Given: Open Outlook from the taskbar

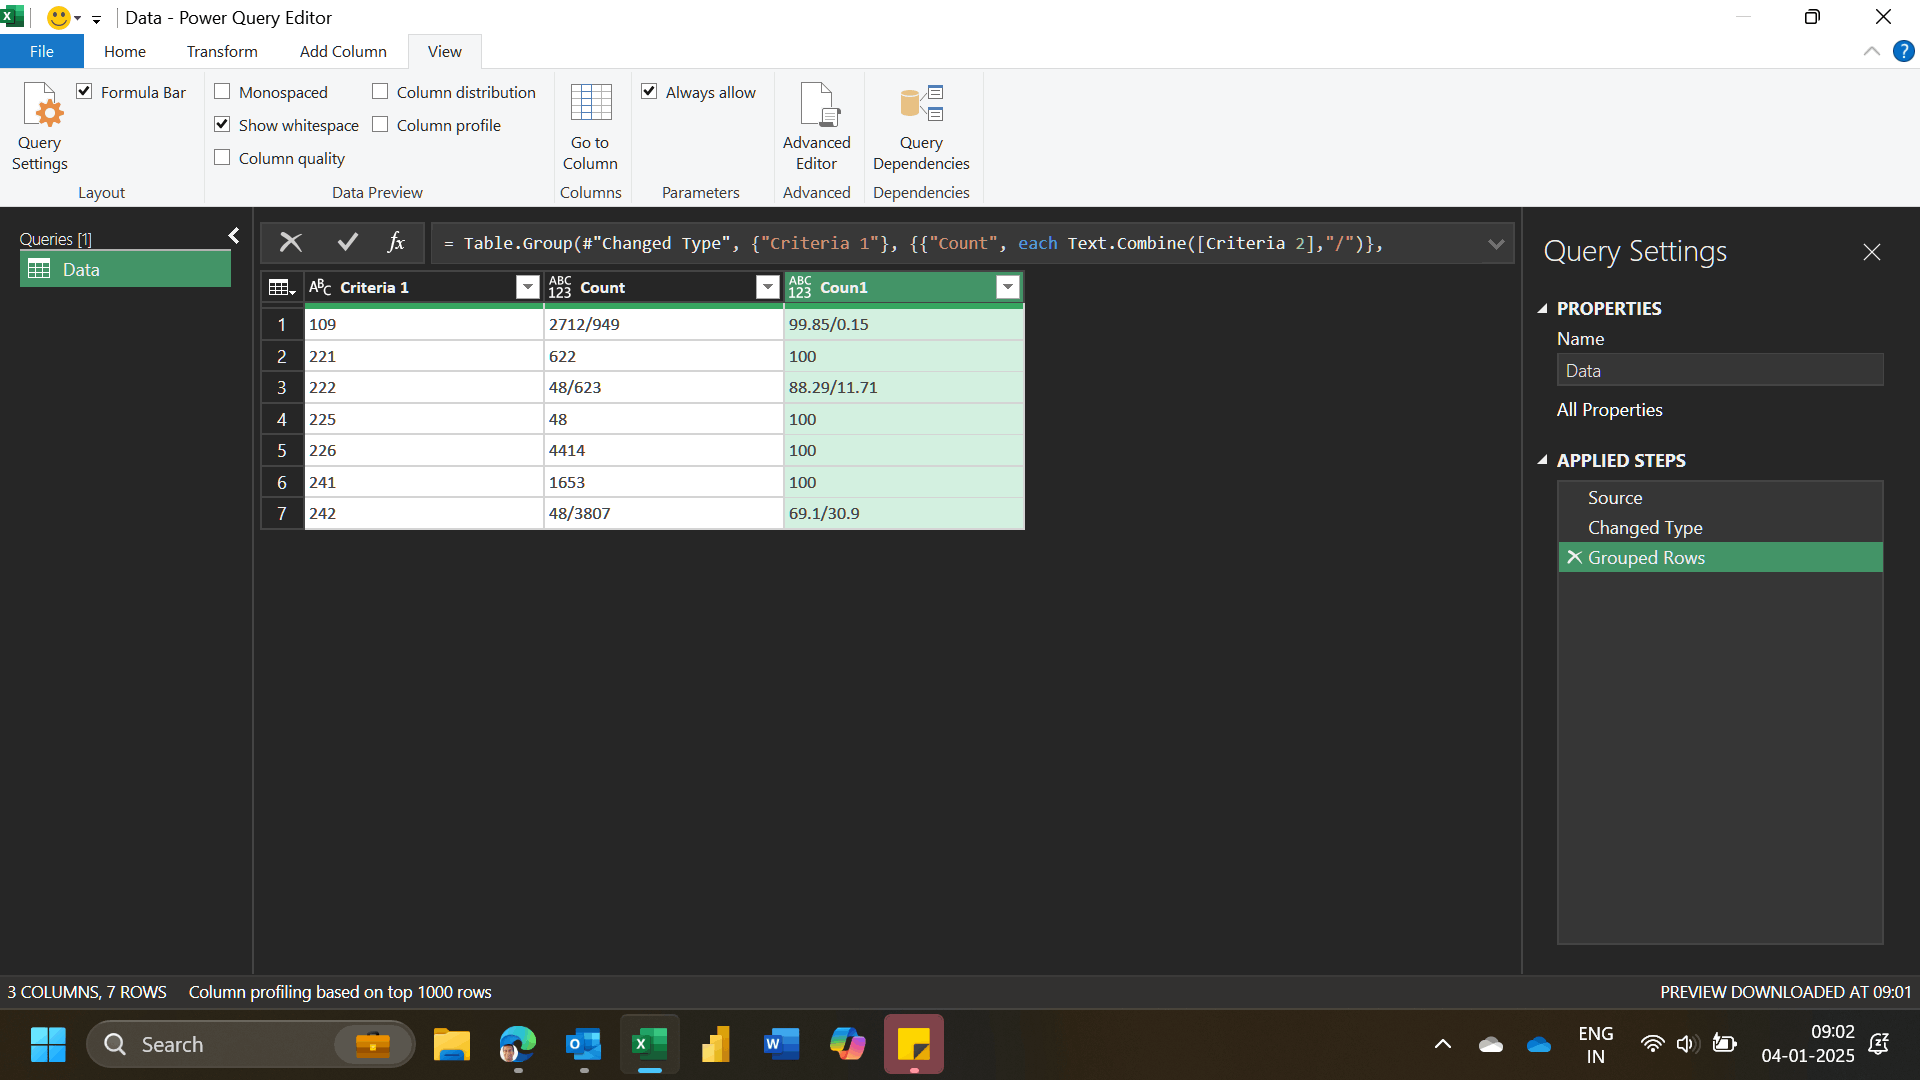Looking at the screenshot, I should (x=584, y=1045).
